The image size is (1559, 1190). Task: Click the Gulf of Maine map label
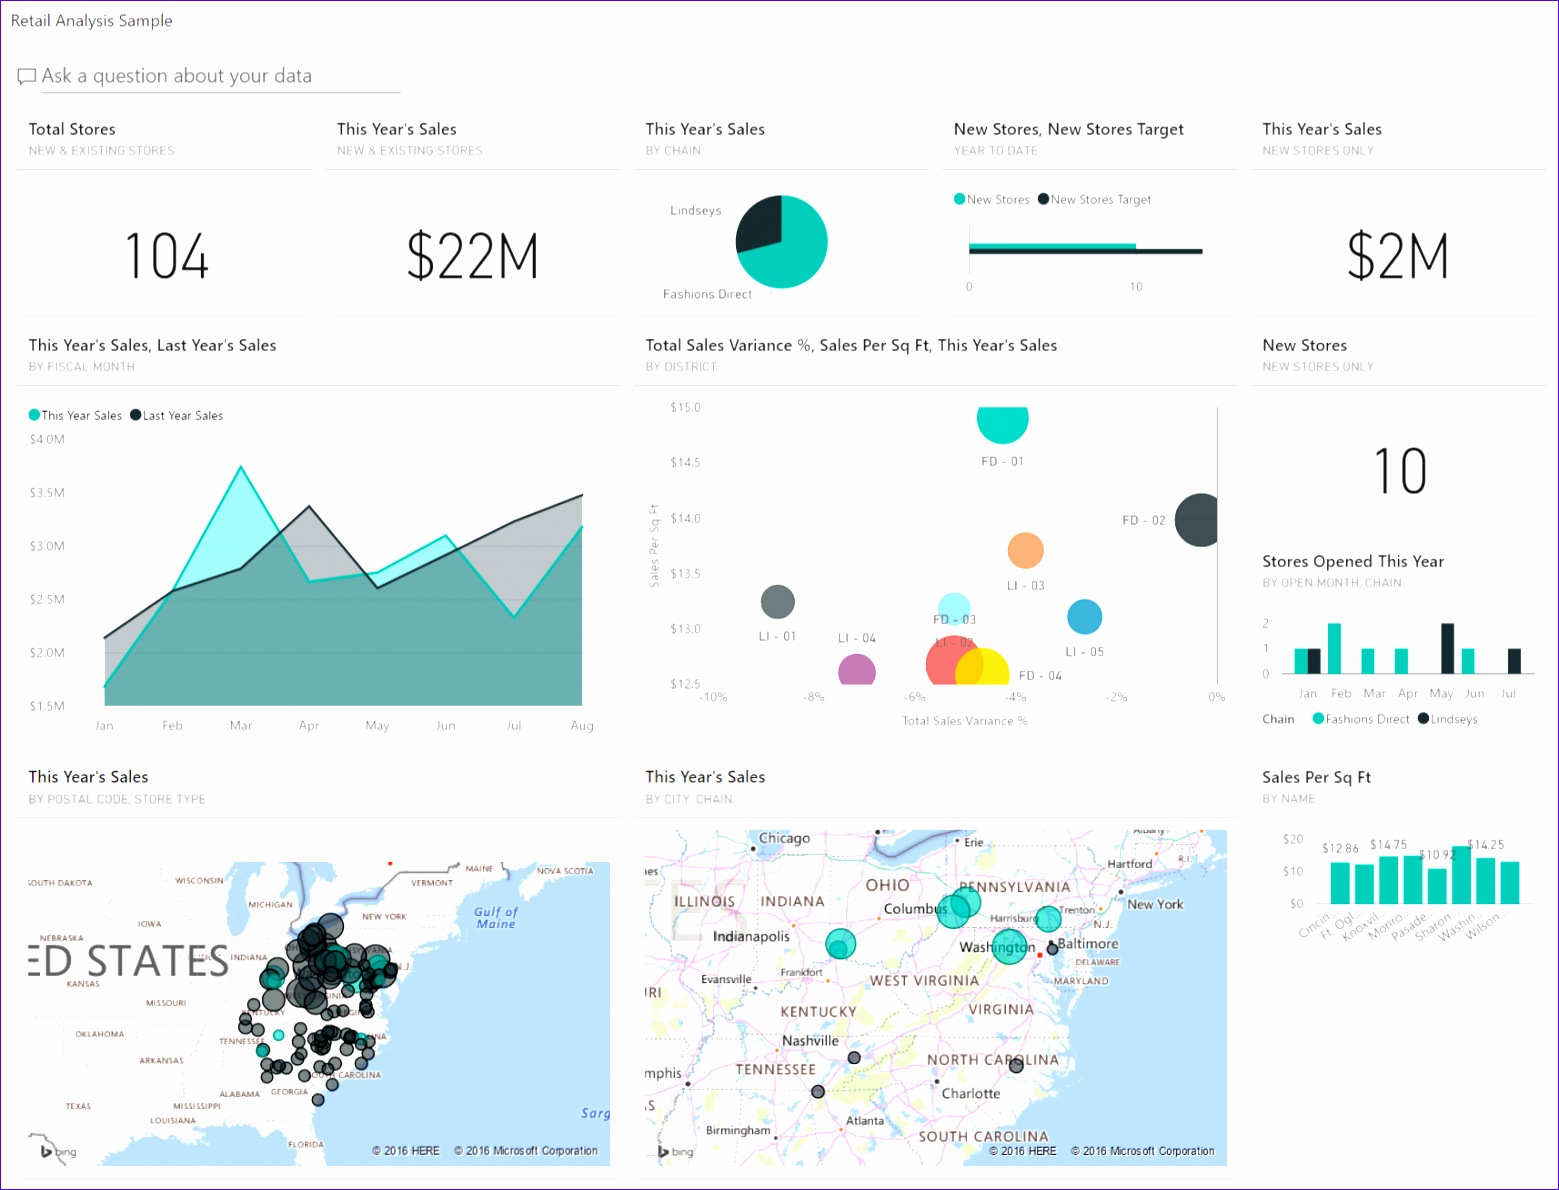pyautogui.click(x=496, y=918)
